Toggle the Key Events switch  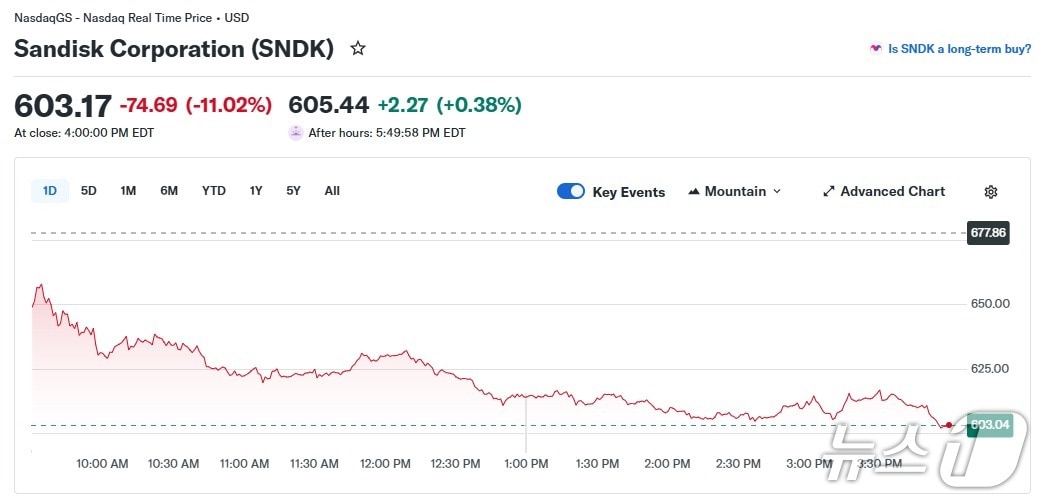coord(571,191)
